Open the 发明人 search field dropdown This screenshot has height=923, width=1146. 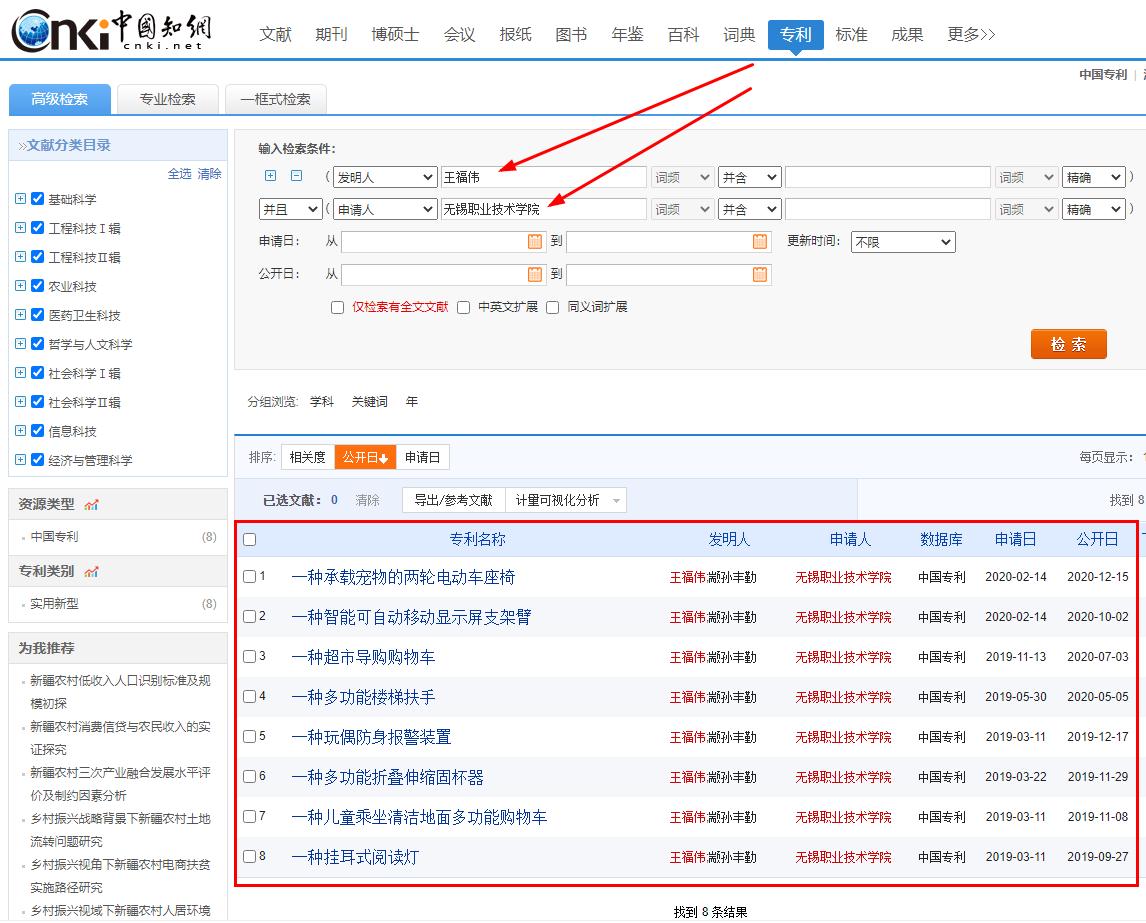coord(384,177)
